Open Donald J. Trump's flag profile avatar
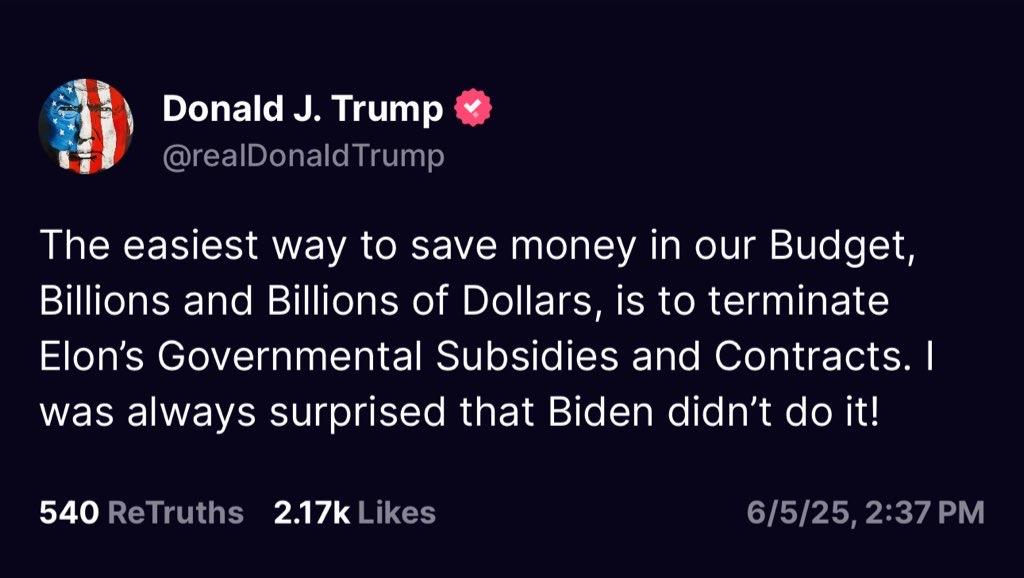1024x578 pixels. coord(86,126)
